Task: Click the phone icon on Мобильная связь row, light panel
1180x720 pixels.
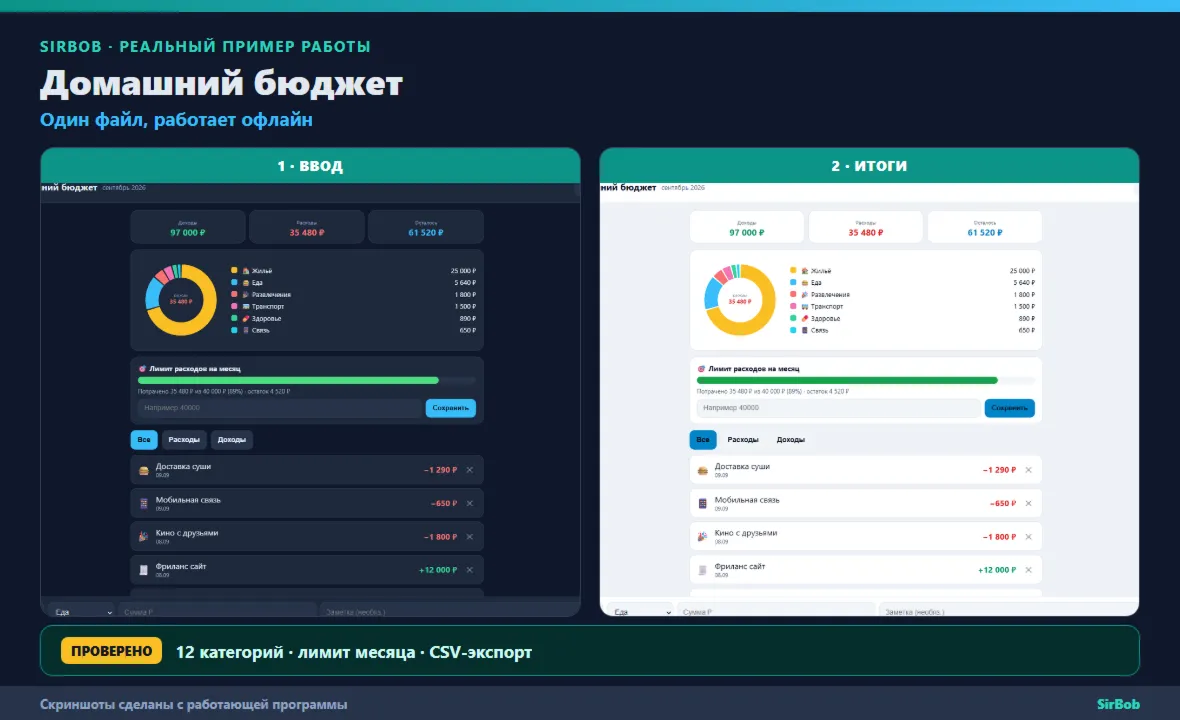Action: (702, 503)
